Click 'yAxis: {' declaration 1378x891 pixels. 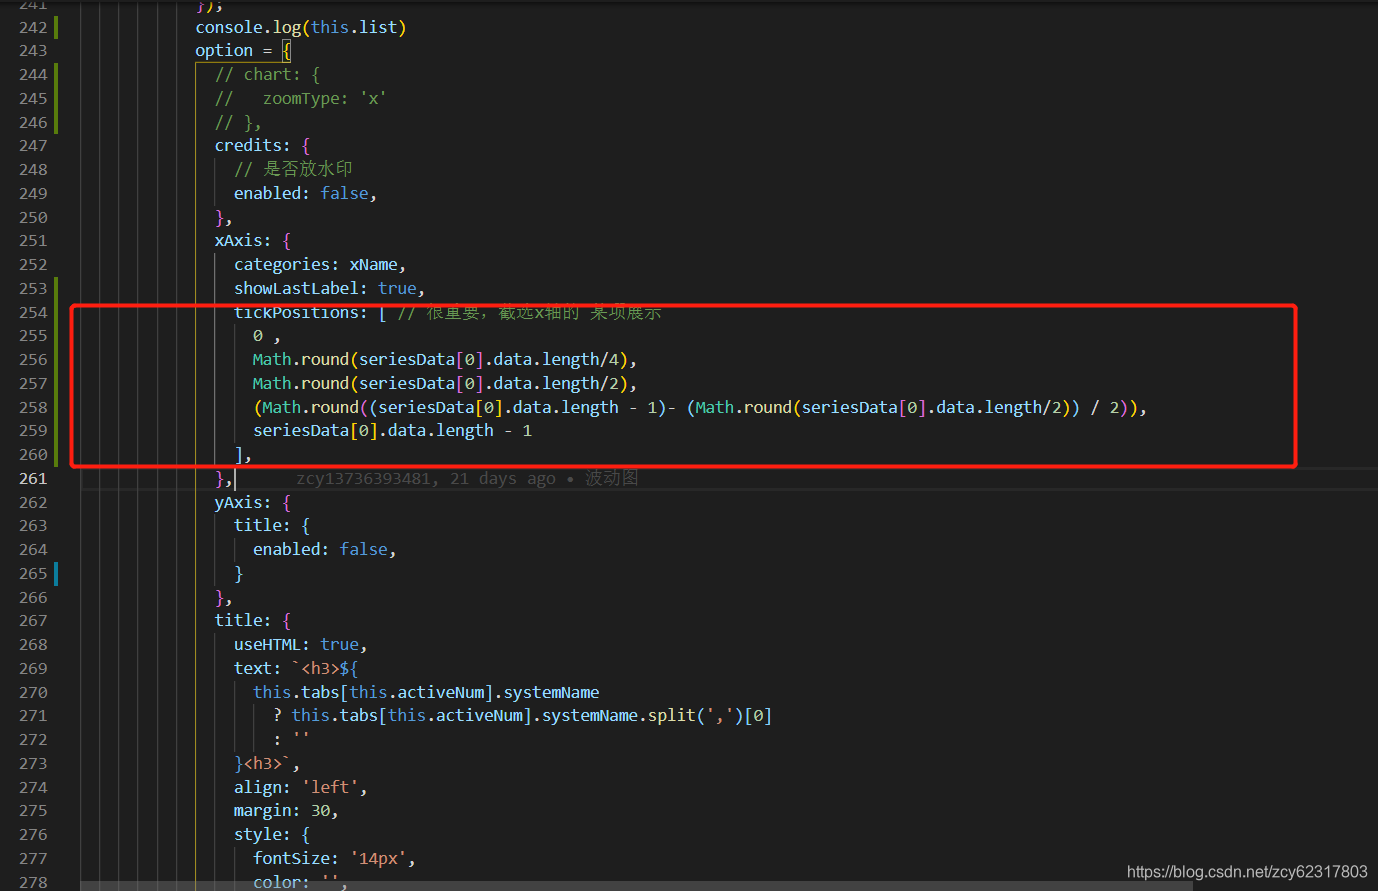point(252,502)
